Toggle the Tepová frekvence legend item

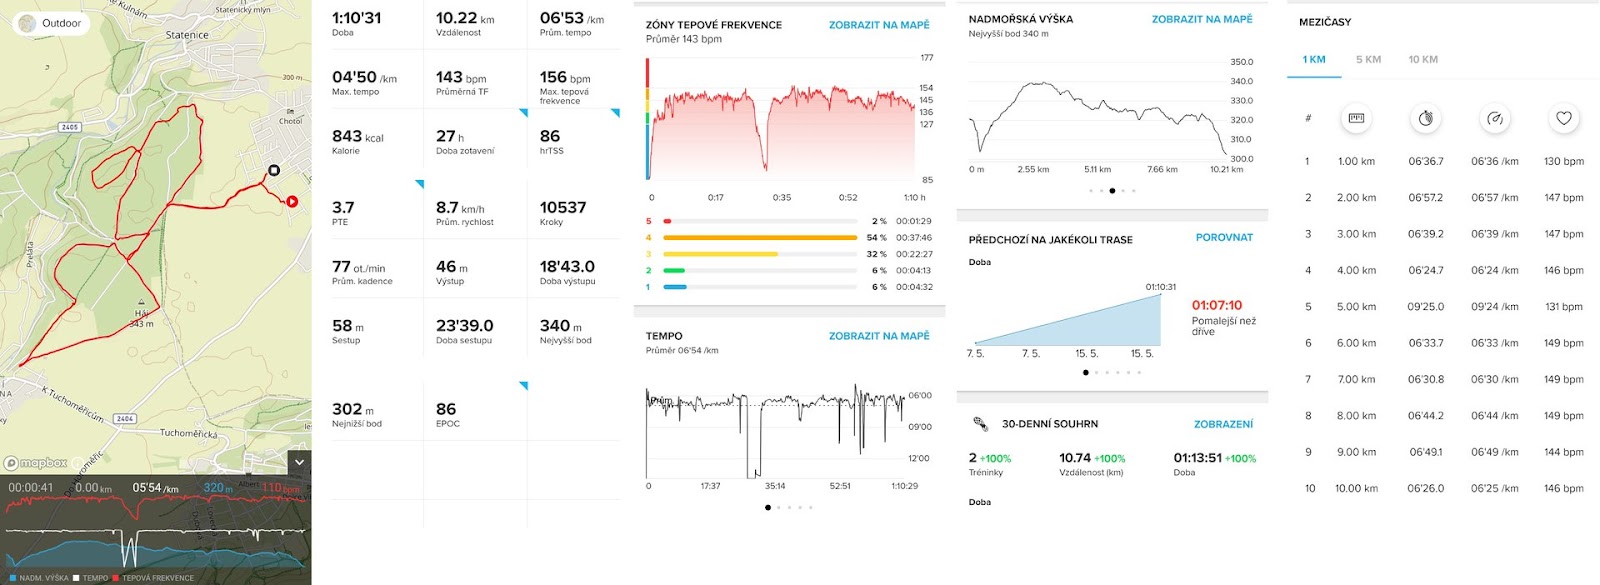tap(153, 578)
